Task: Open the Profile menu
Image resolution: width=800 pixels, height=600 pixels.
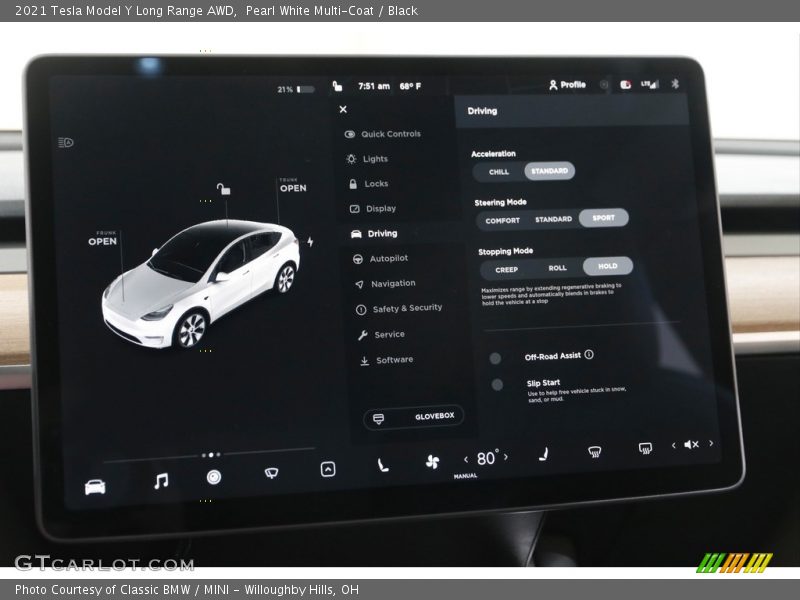Action: pos(567,85)
